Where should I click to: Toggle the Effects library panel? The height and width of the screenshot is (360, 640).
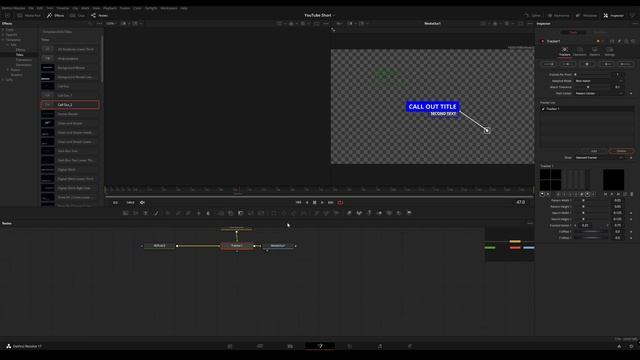tap(56, 16)
